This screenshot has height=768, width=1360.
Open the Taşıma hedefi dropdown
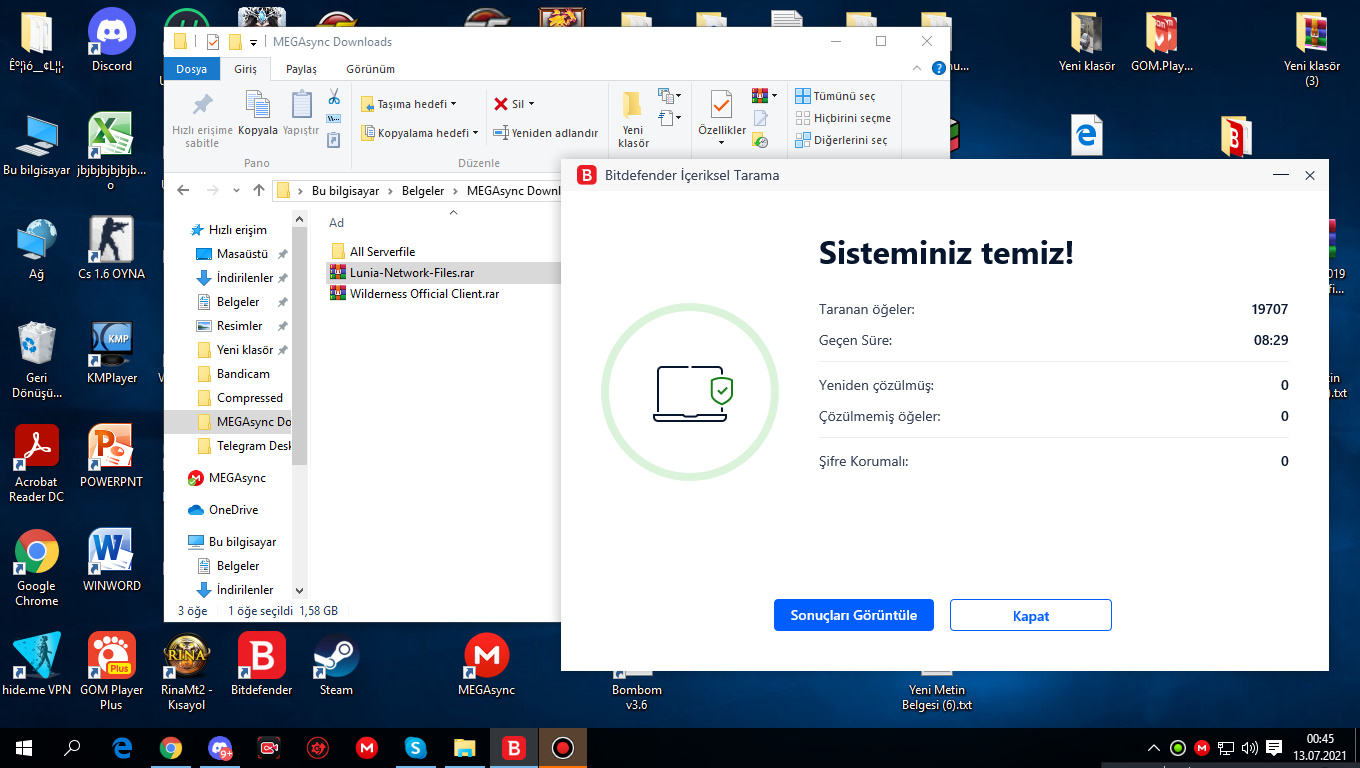pos(408,104)
